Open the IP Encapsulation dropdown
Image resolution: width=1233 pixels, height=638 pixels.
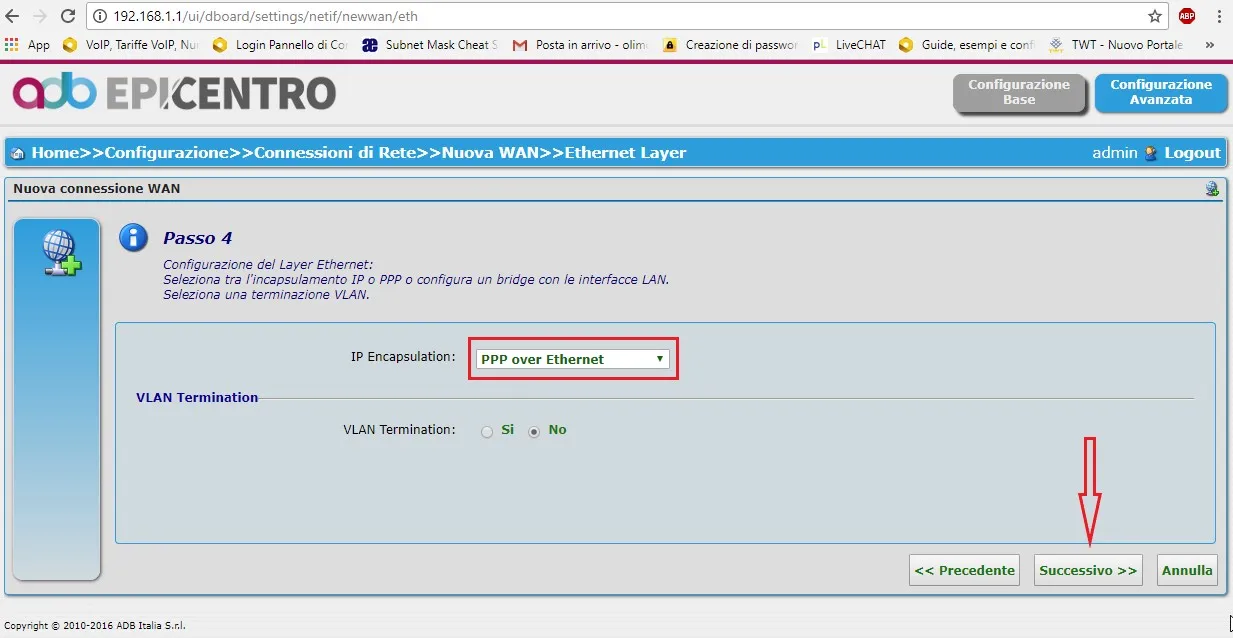coord(573,359)
